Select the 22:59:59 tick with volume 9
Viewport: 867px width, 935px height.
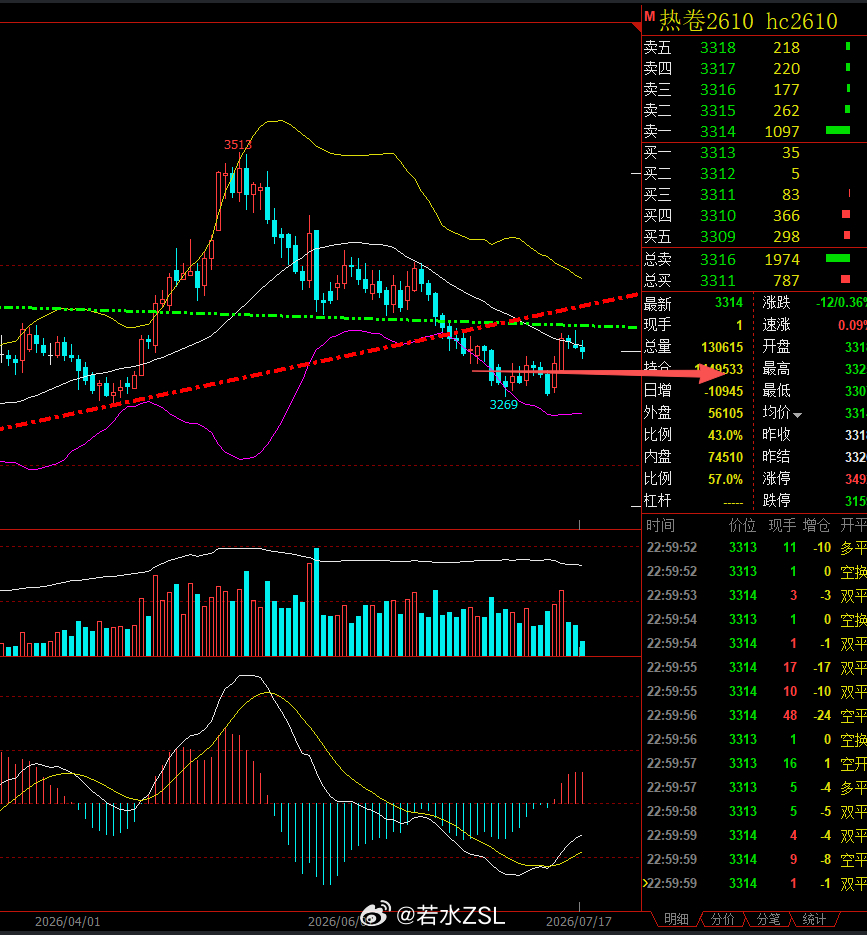coord(754,860)
